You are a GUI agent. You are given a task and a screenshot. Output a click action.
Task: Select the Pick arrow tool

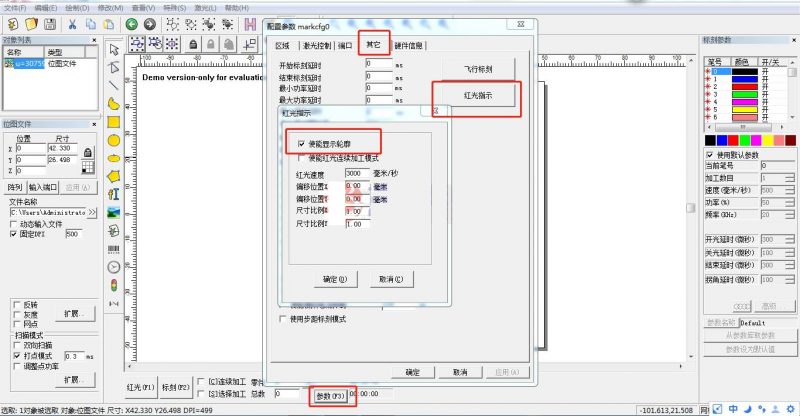pos(114,49)
